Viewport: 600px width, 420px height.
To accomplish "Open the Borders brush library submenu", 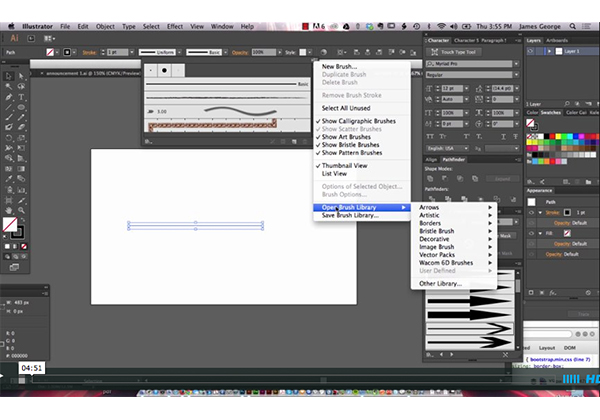I will (454, 223).
